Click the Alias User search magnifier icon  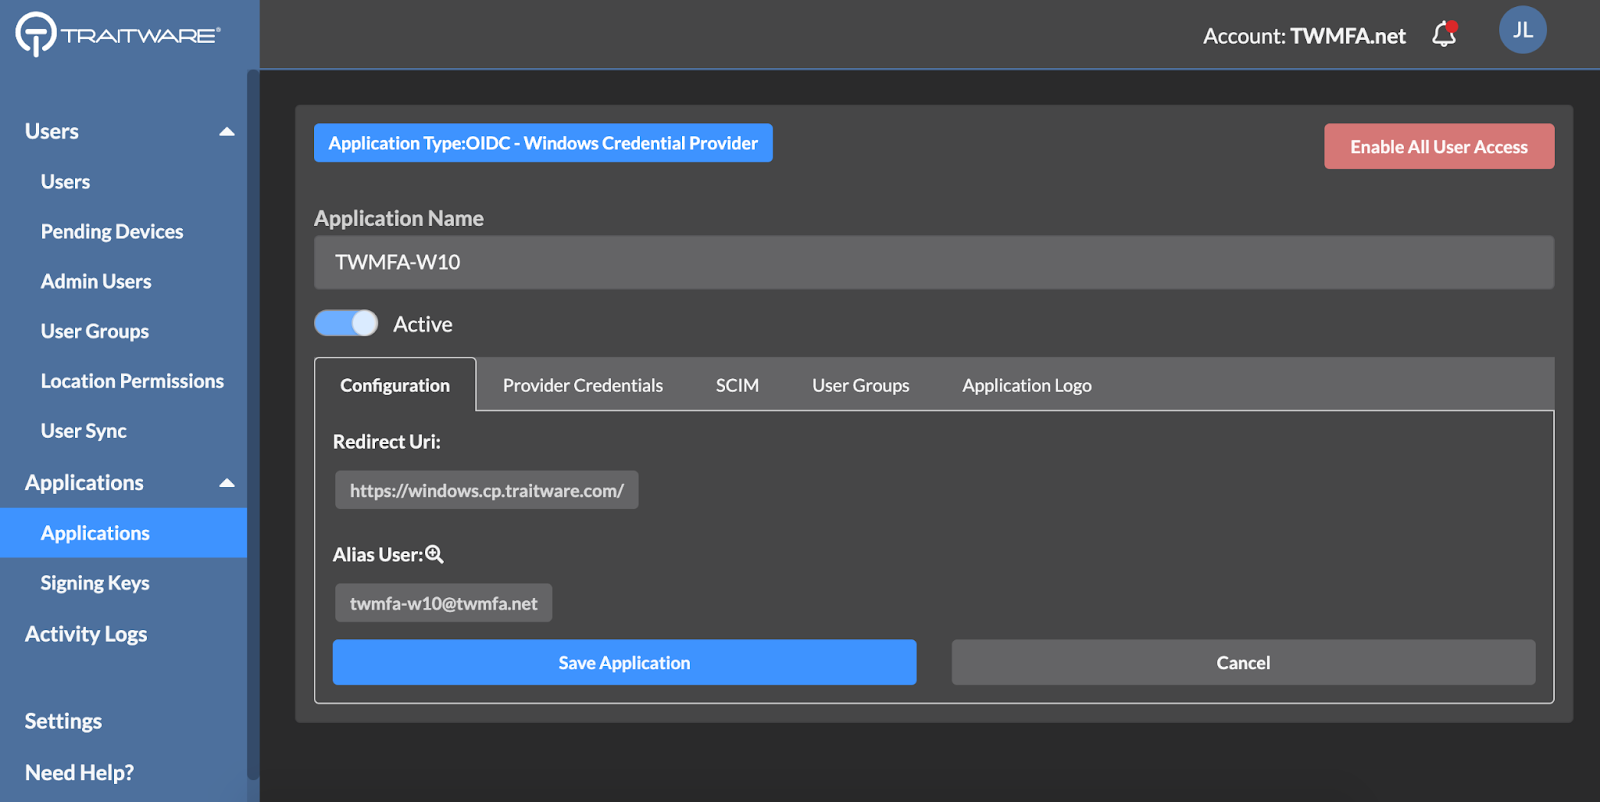pos(434,554)
